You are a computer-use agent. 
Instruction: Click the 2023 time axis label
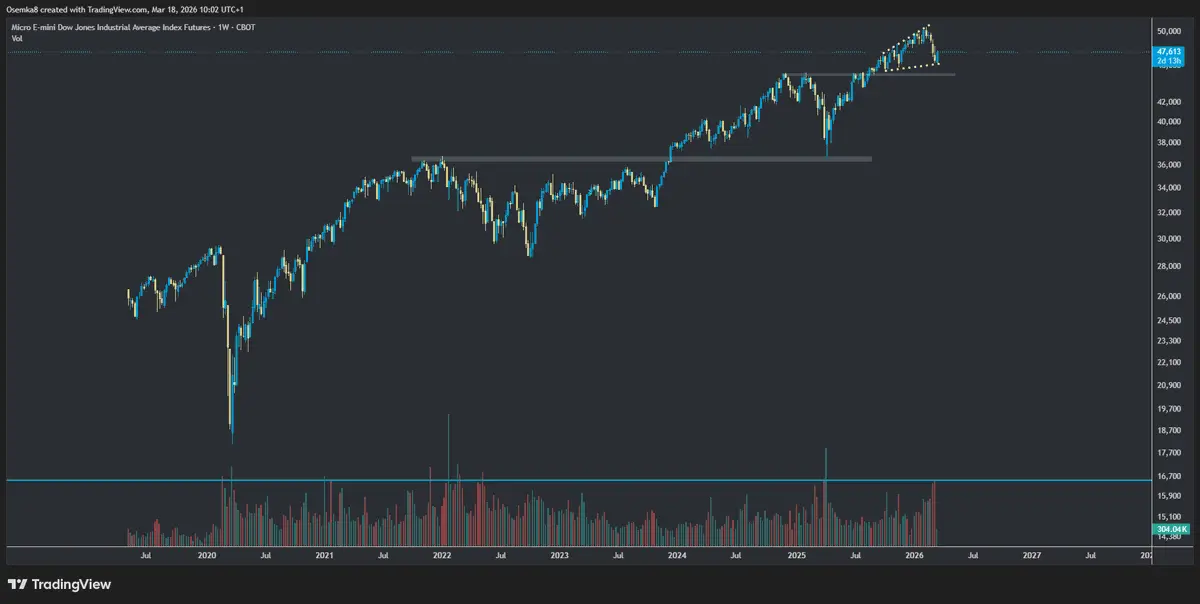tap(559, 554)
